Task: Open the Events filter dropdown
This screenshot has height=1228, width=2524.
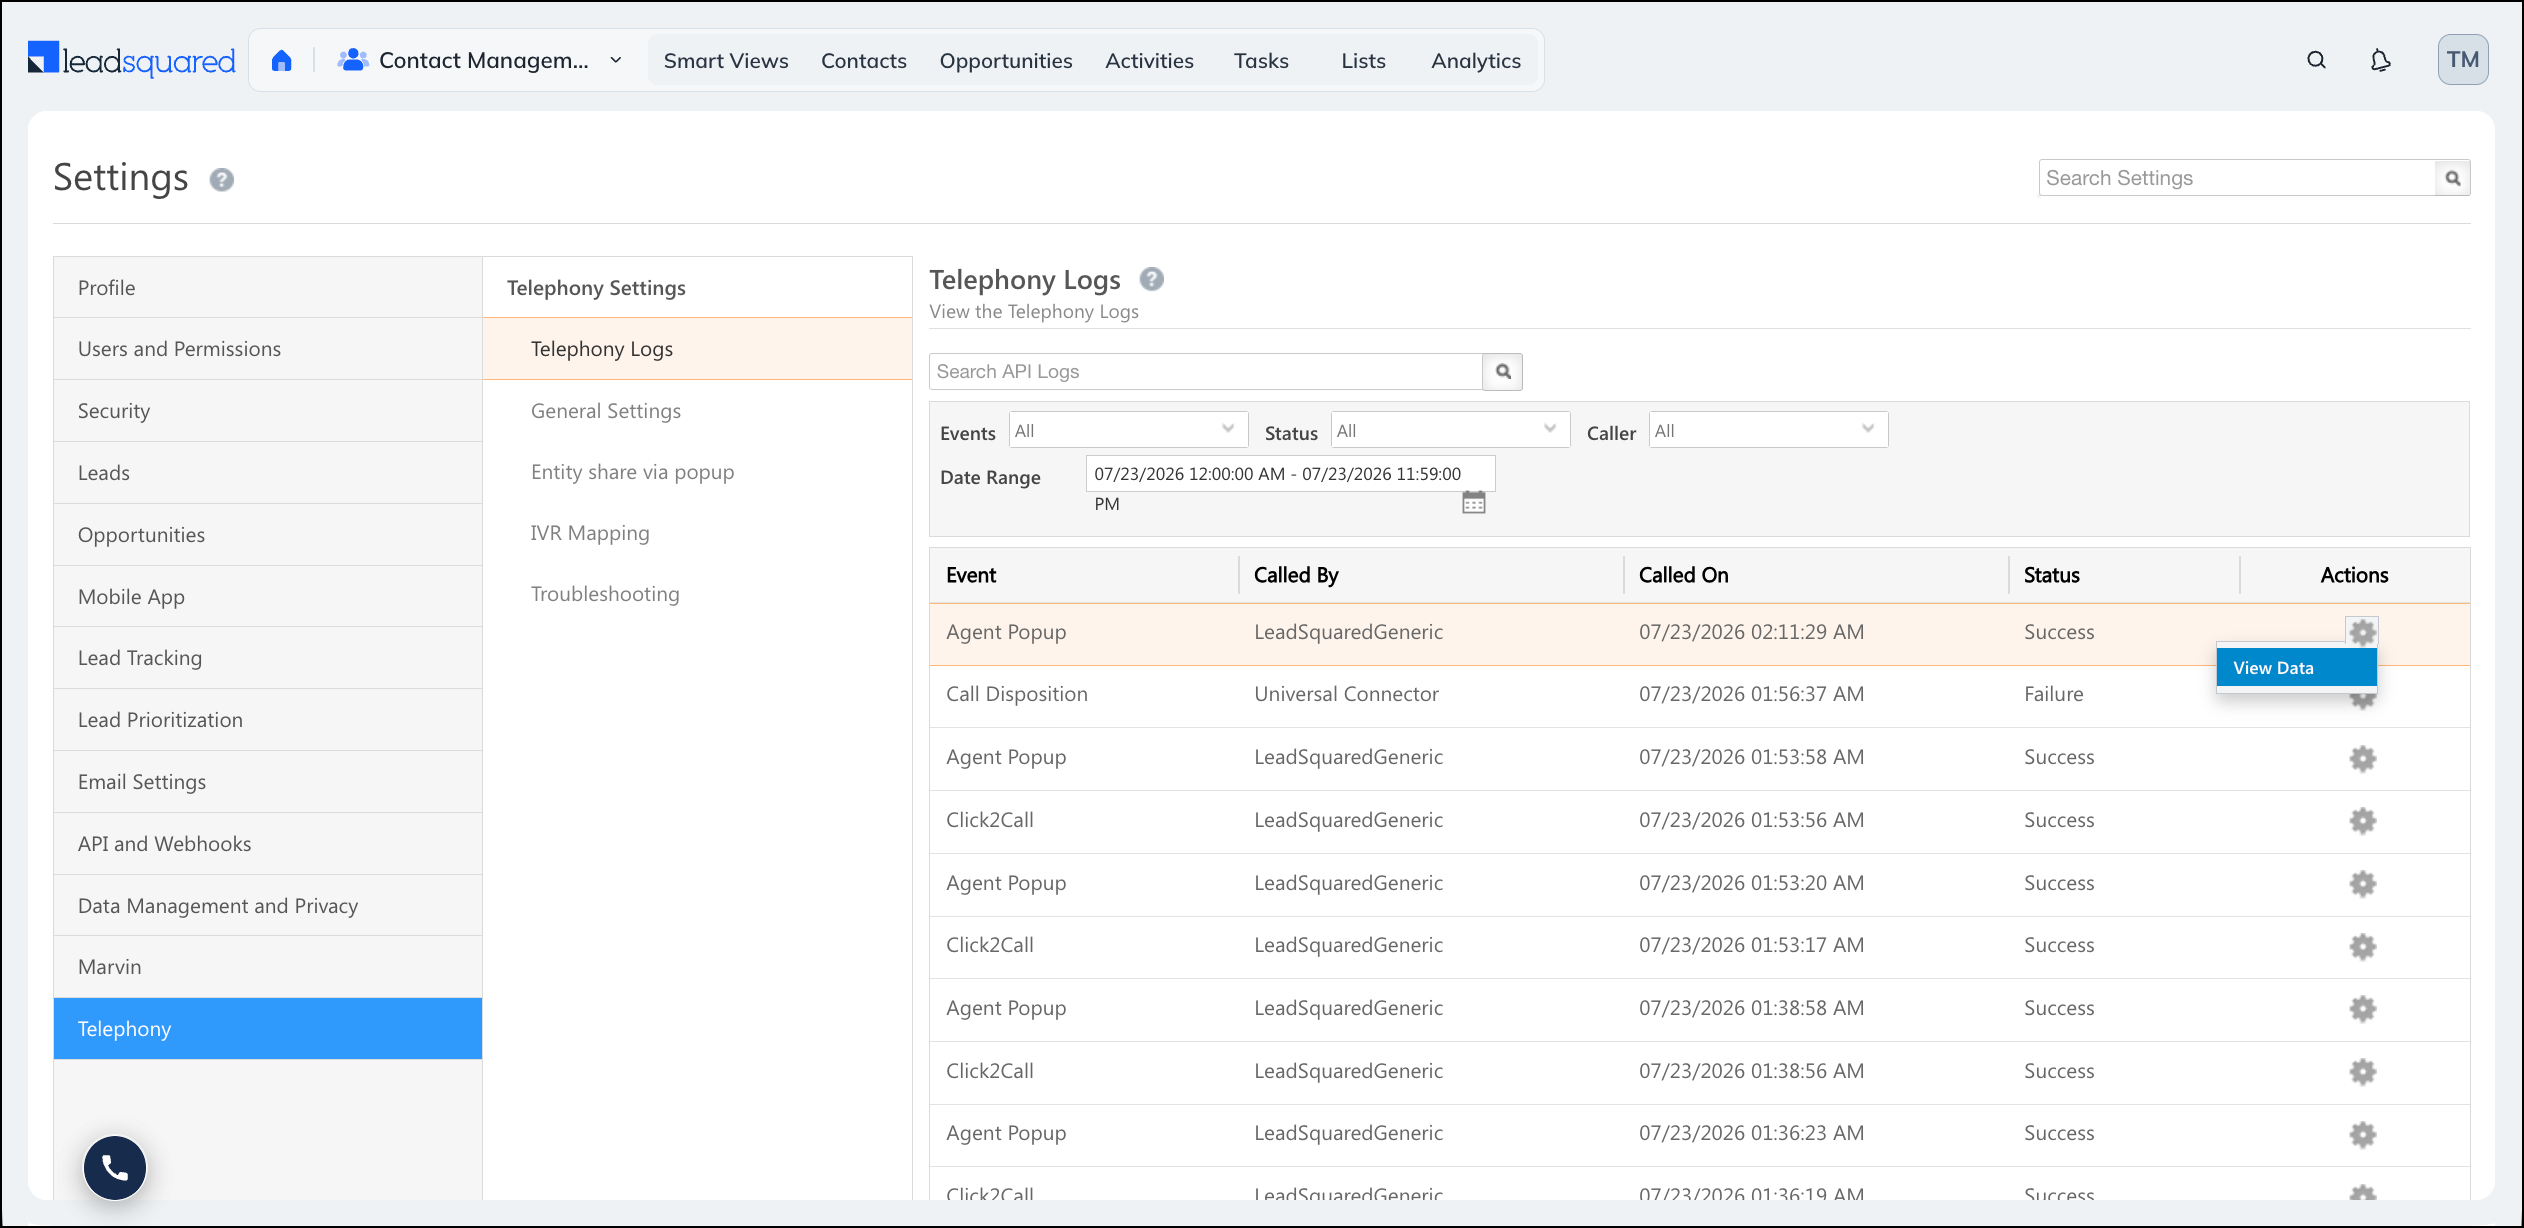Action: point(1128,430)
